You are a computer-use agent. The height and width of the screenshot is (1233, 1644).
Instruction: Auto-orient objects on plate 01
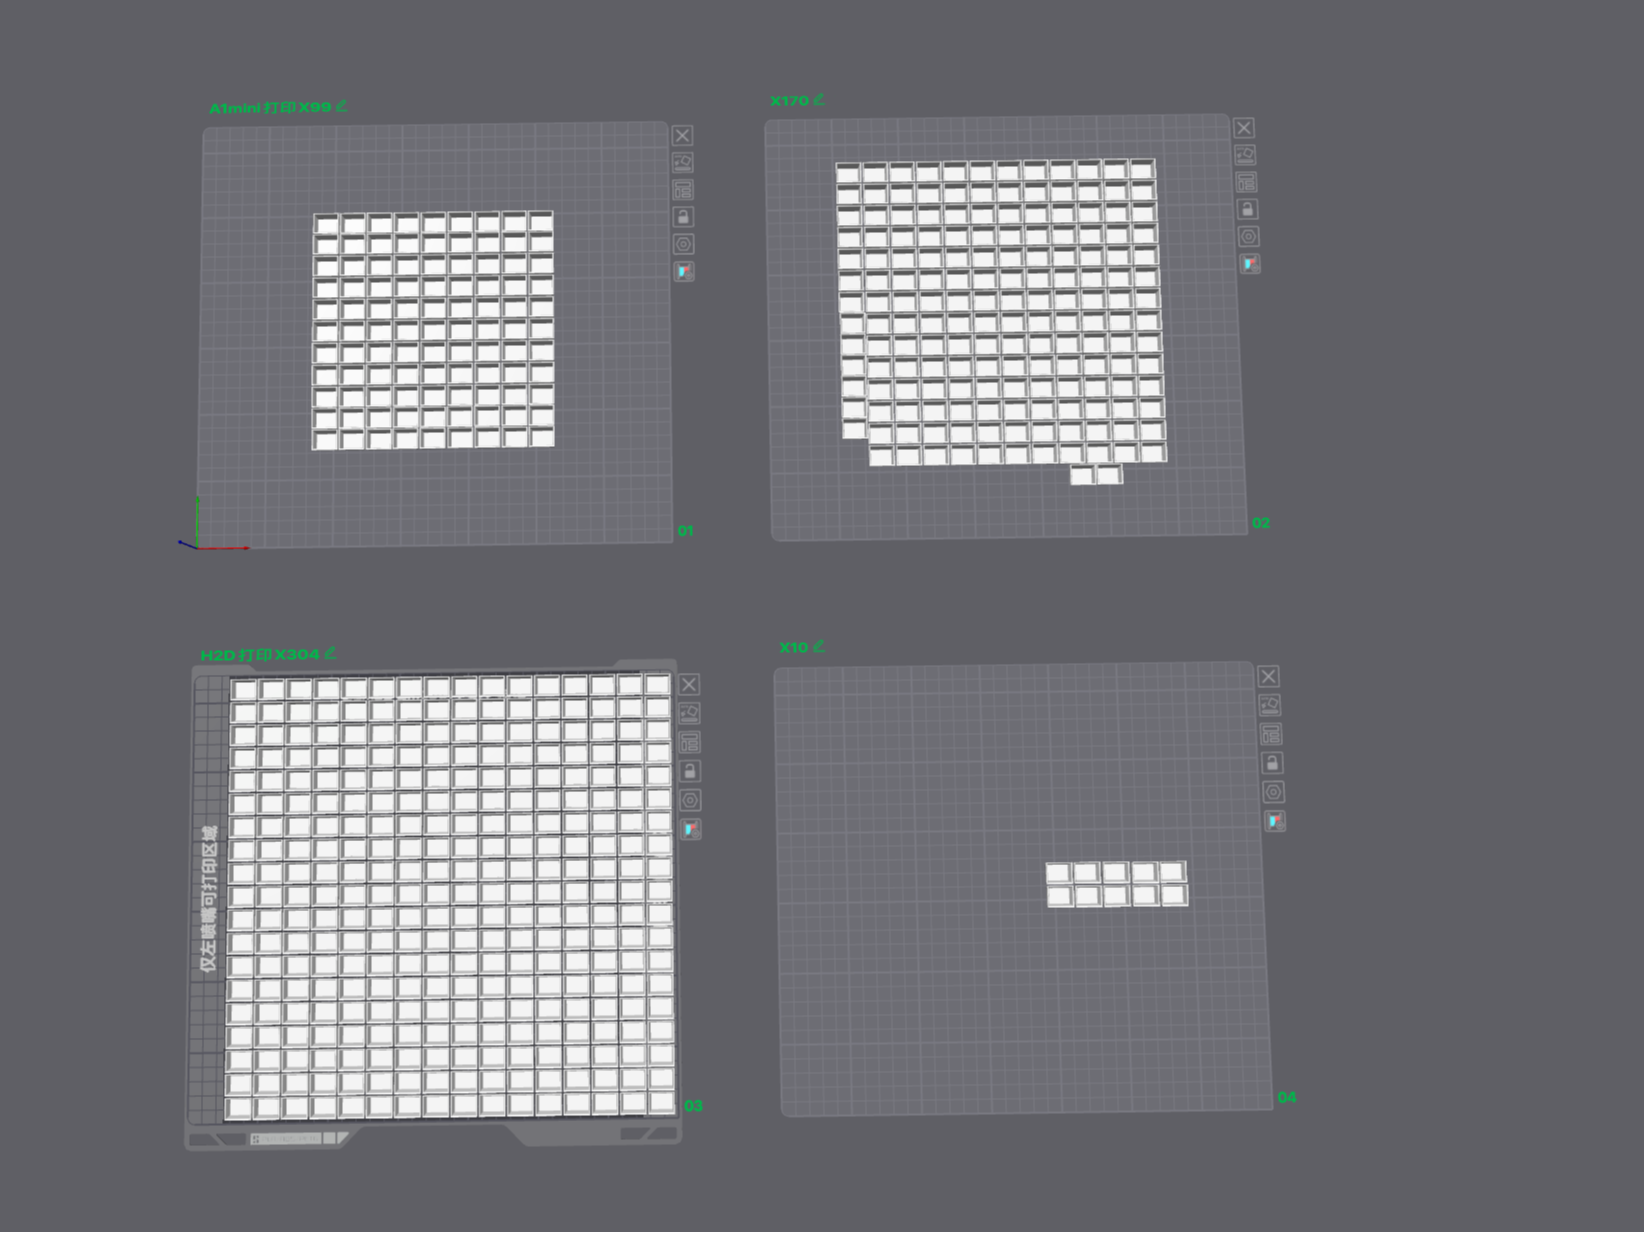click(x=683, y=163)
